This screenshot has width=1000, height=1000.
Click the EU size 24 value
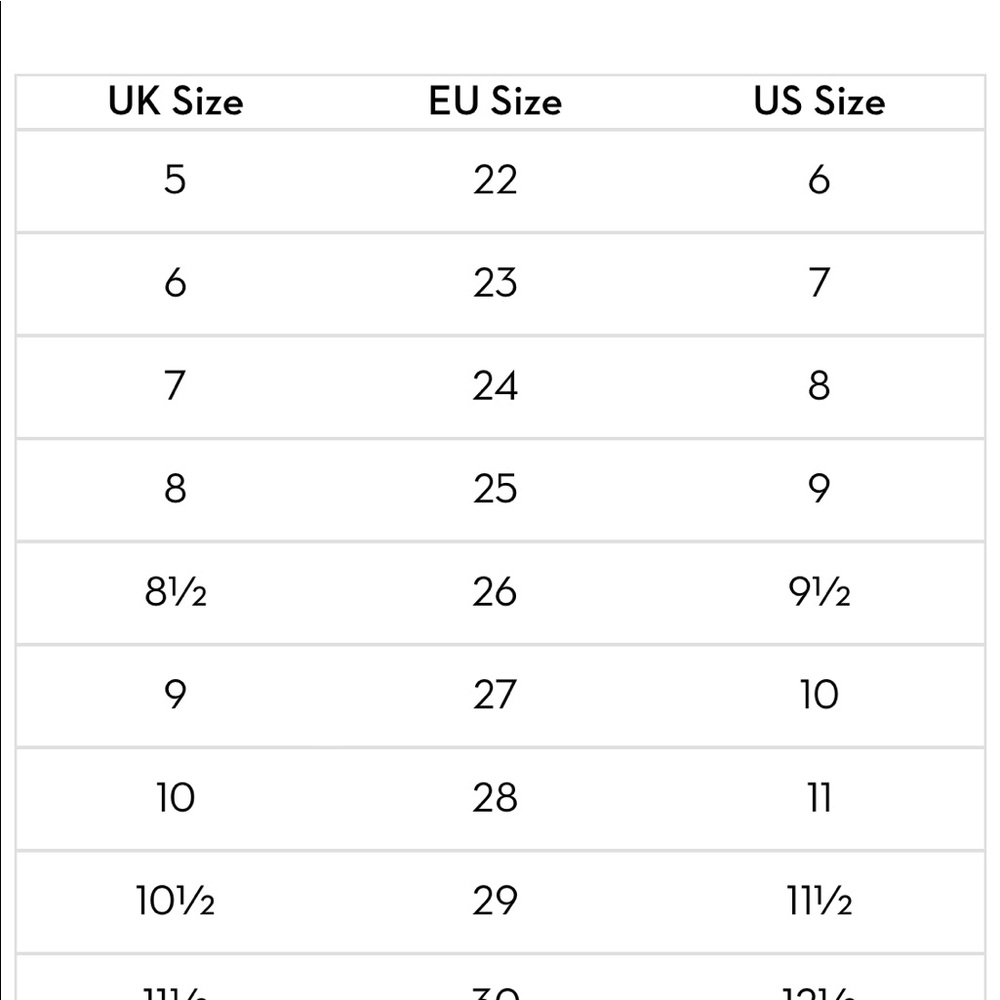pyautogui.click(x=495, y=386)
